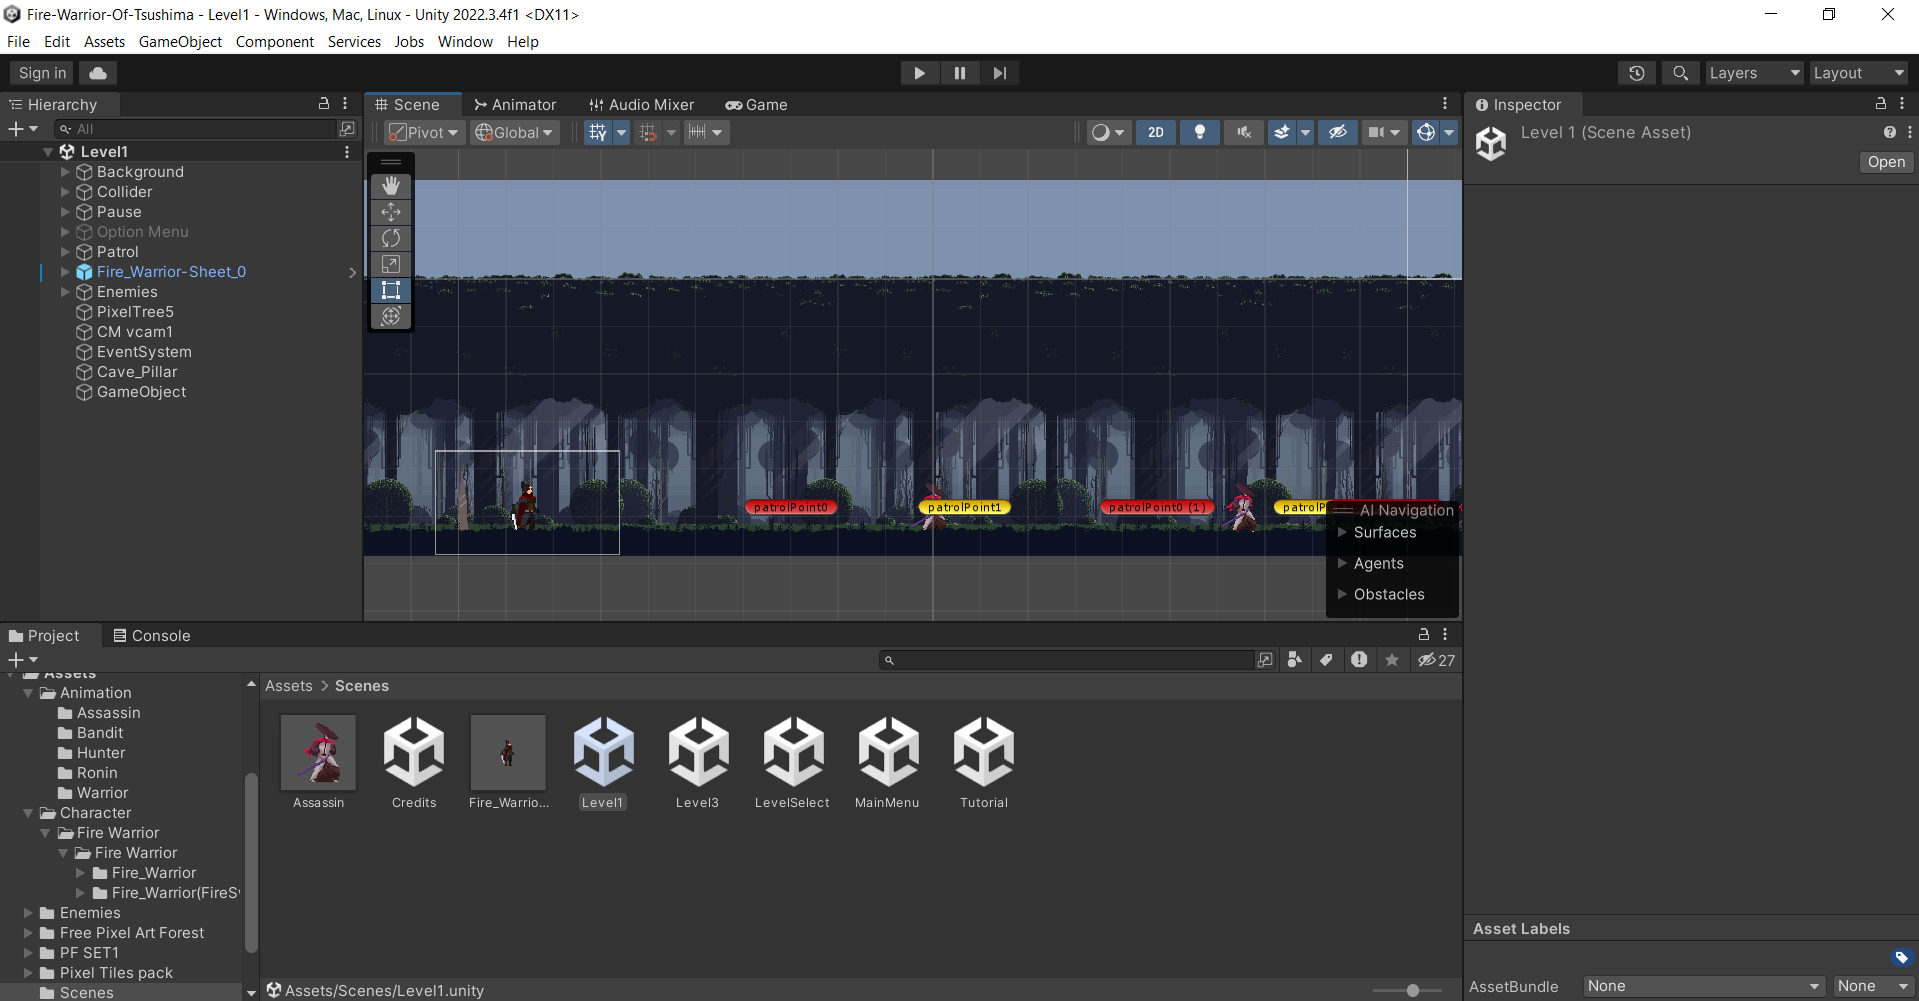Screen dimensions: 1919x1001
Task: Open the Undo History icon in top toolbar
Action: (1637, 73)
